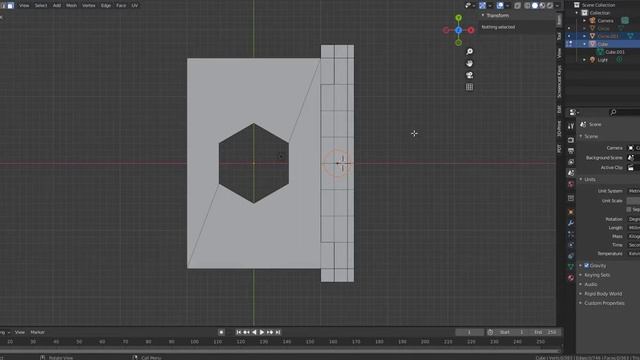640x360 pixels.
Task: Expand the Keying Sets panel
Action: point(581,275)
